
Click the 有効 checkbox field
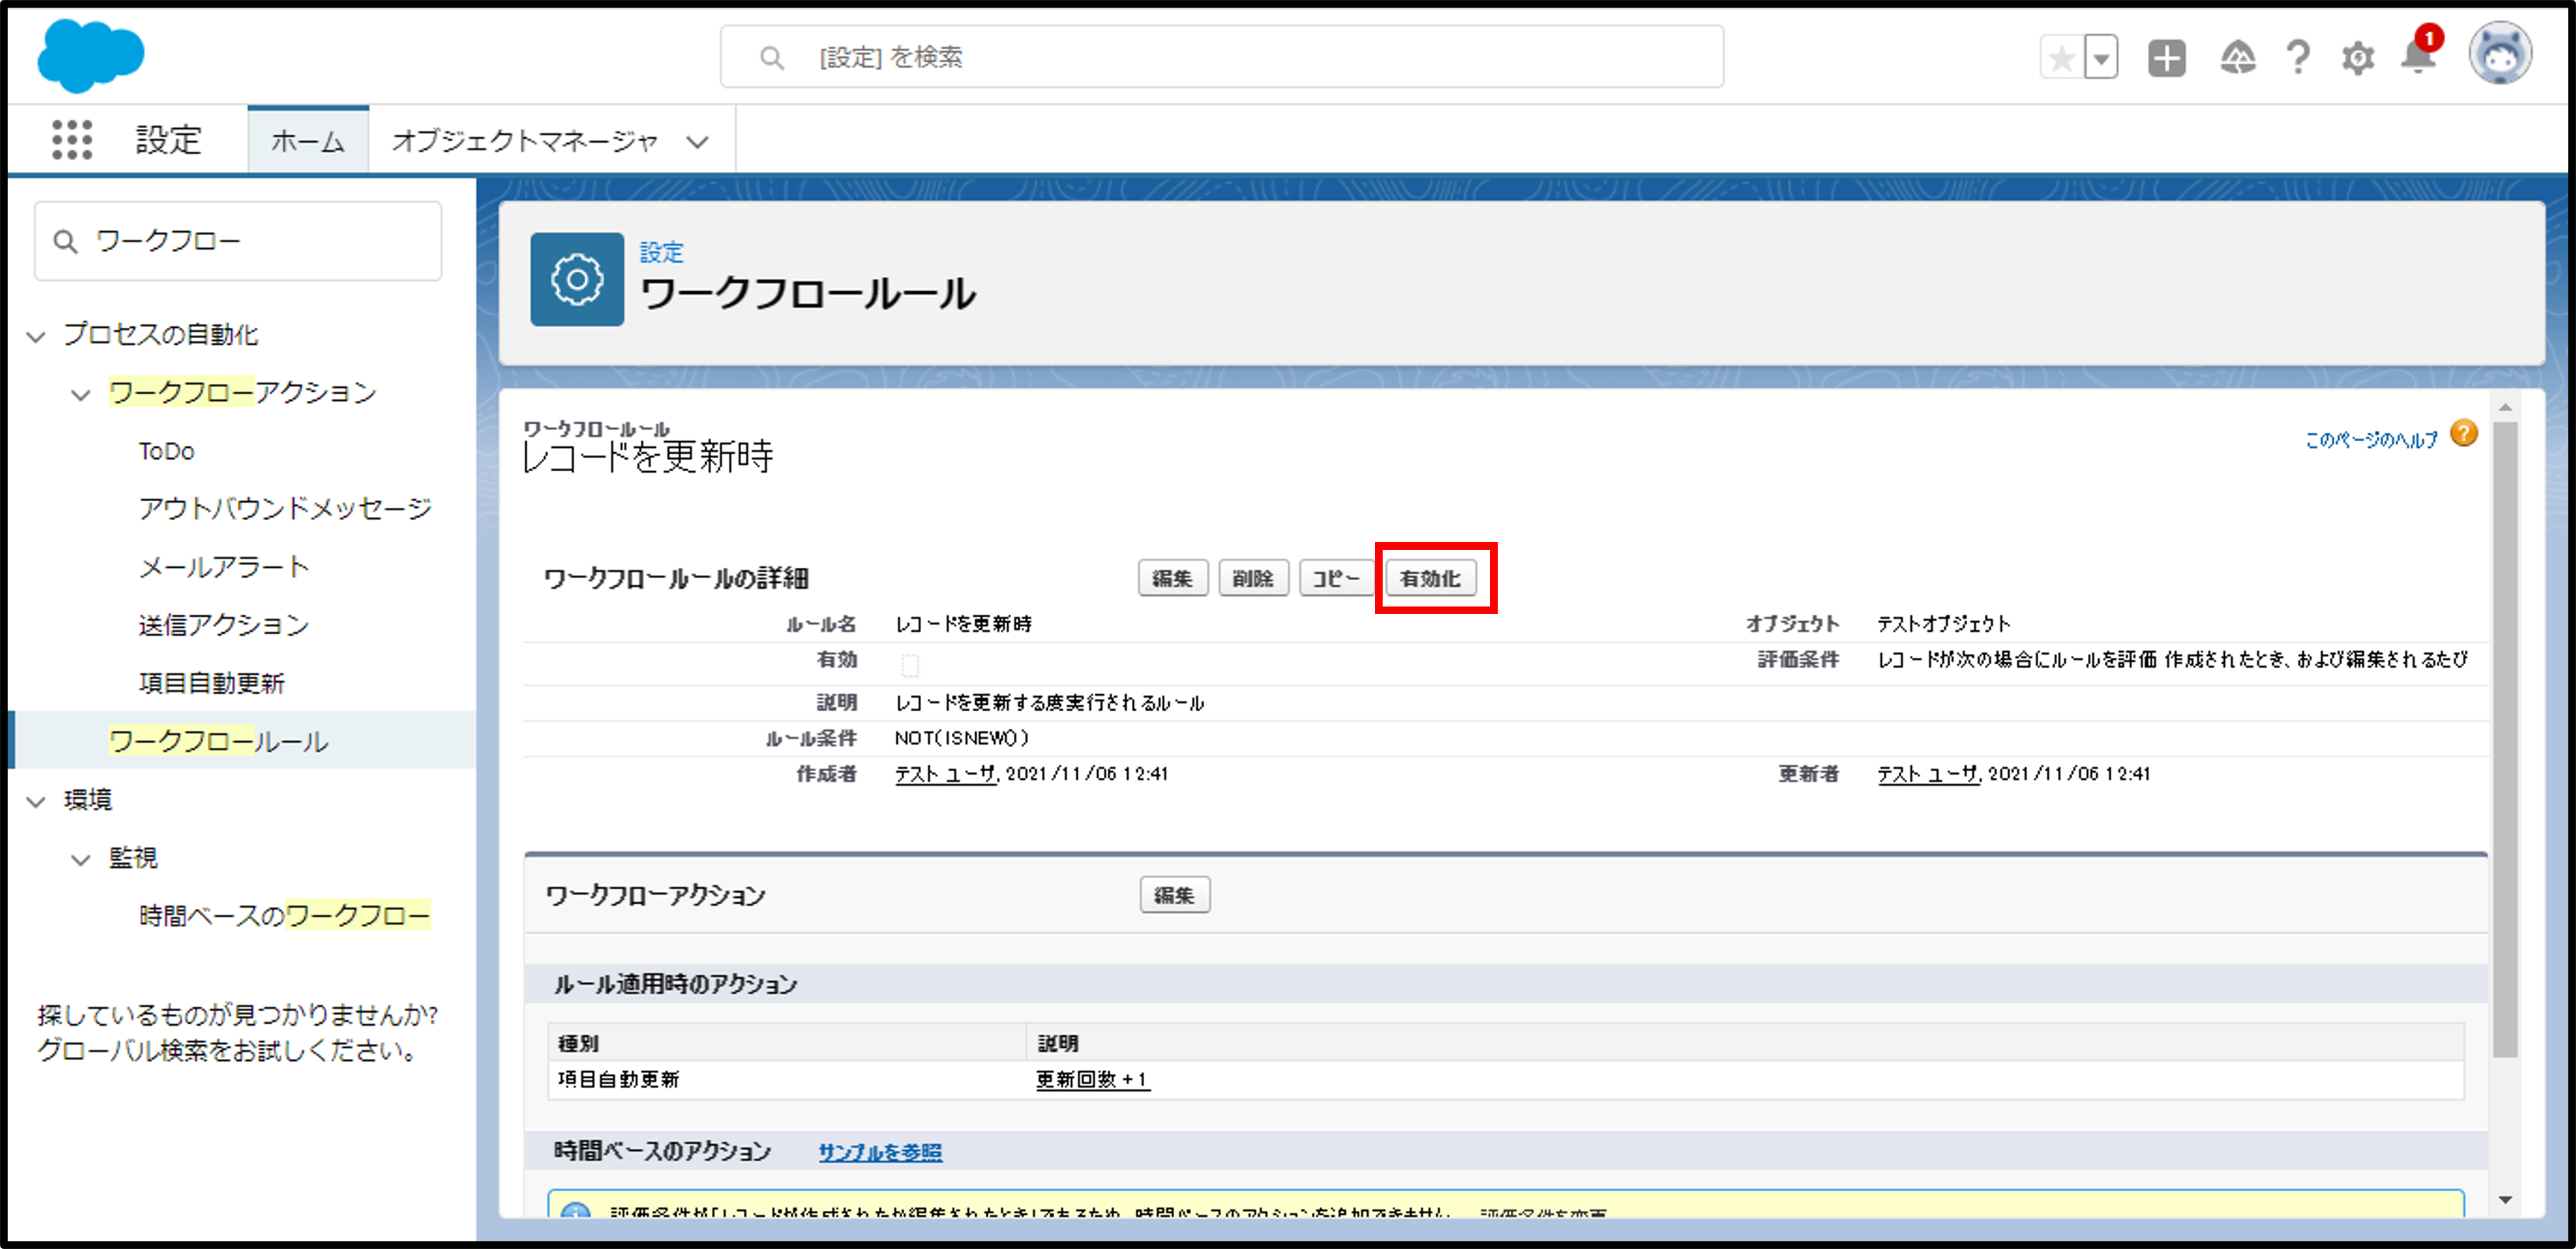(x=909, y=665)
